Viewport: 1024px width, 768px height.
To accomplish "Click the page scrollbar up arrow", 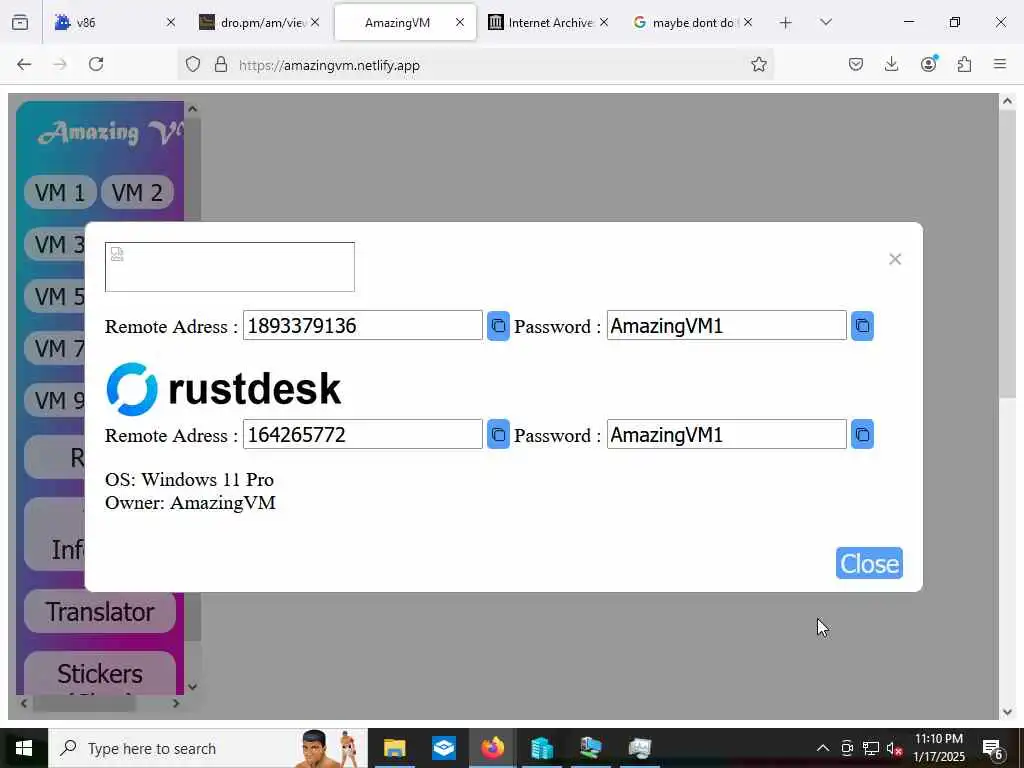I will (x=1006, y=101).
